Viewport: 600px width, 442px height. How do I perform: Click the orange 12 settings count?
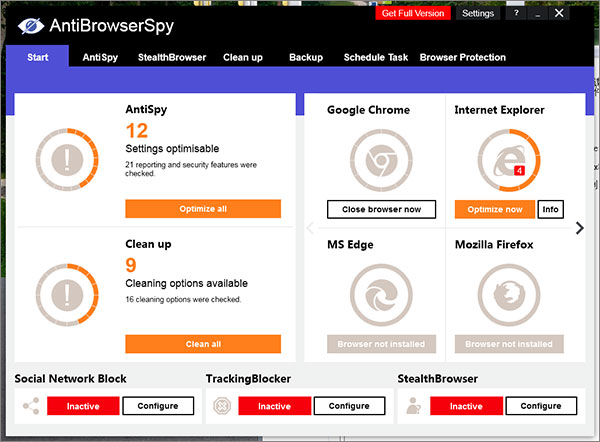click(137, 130)
